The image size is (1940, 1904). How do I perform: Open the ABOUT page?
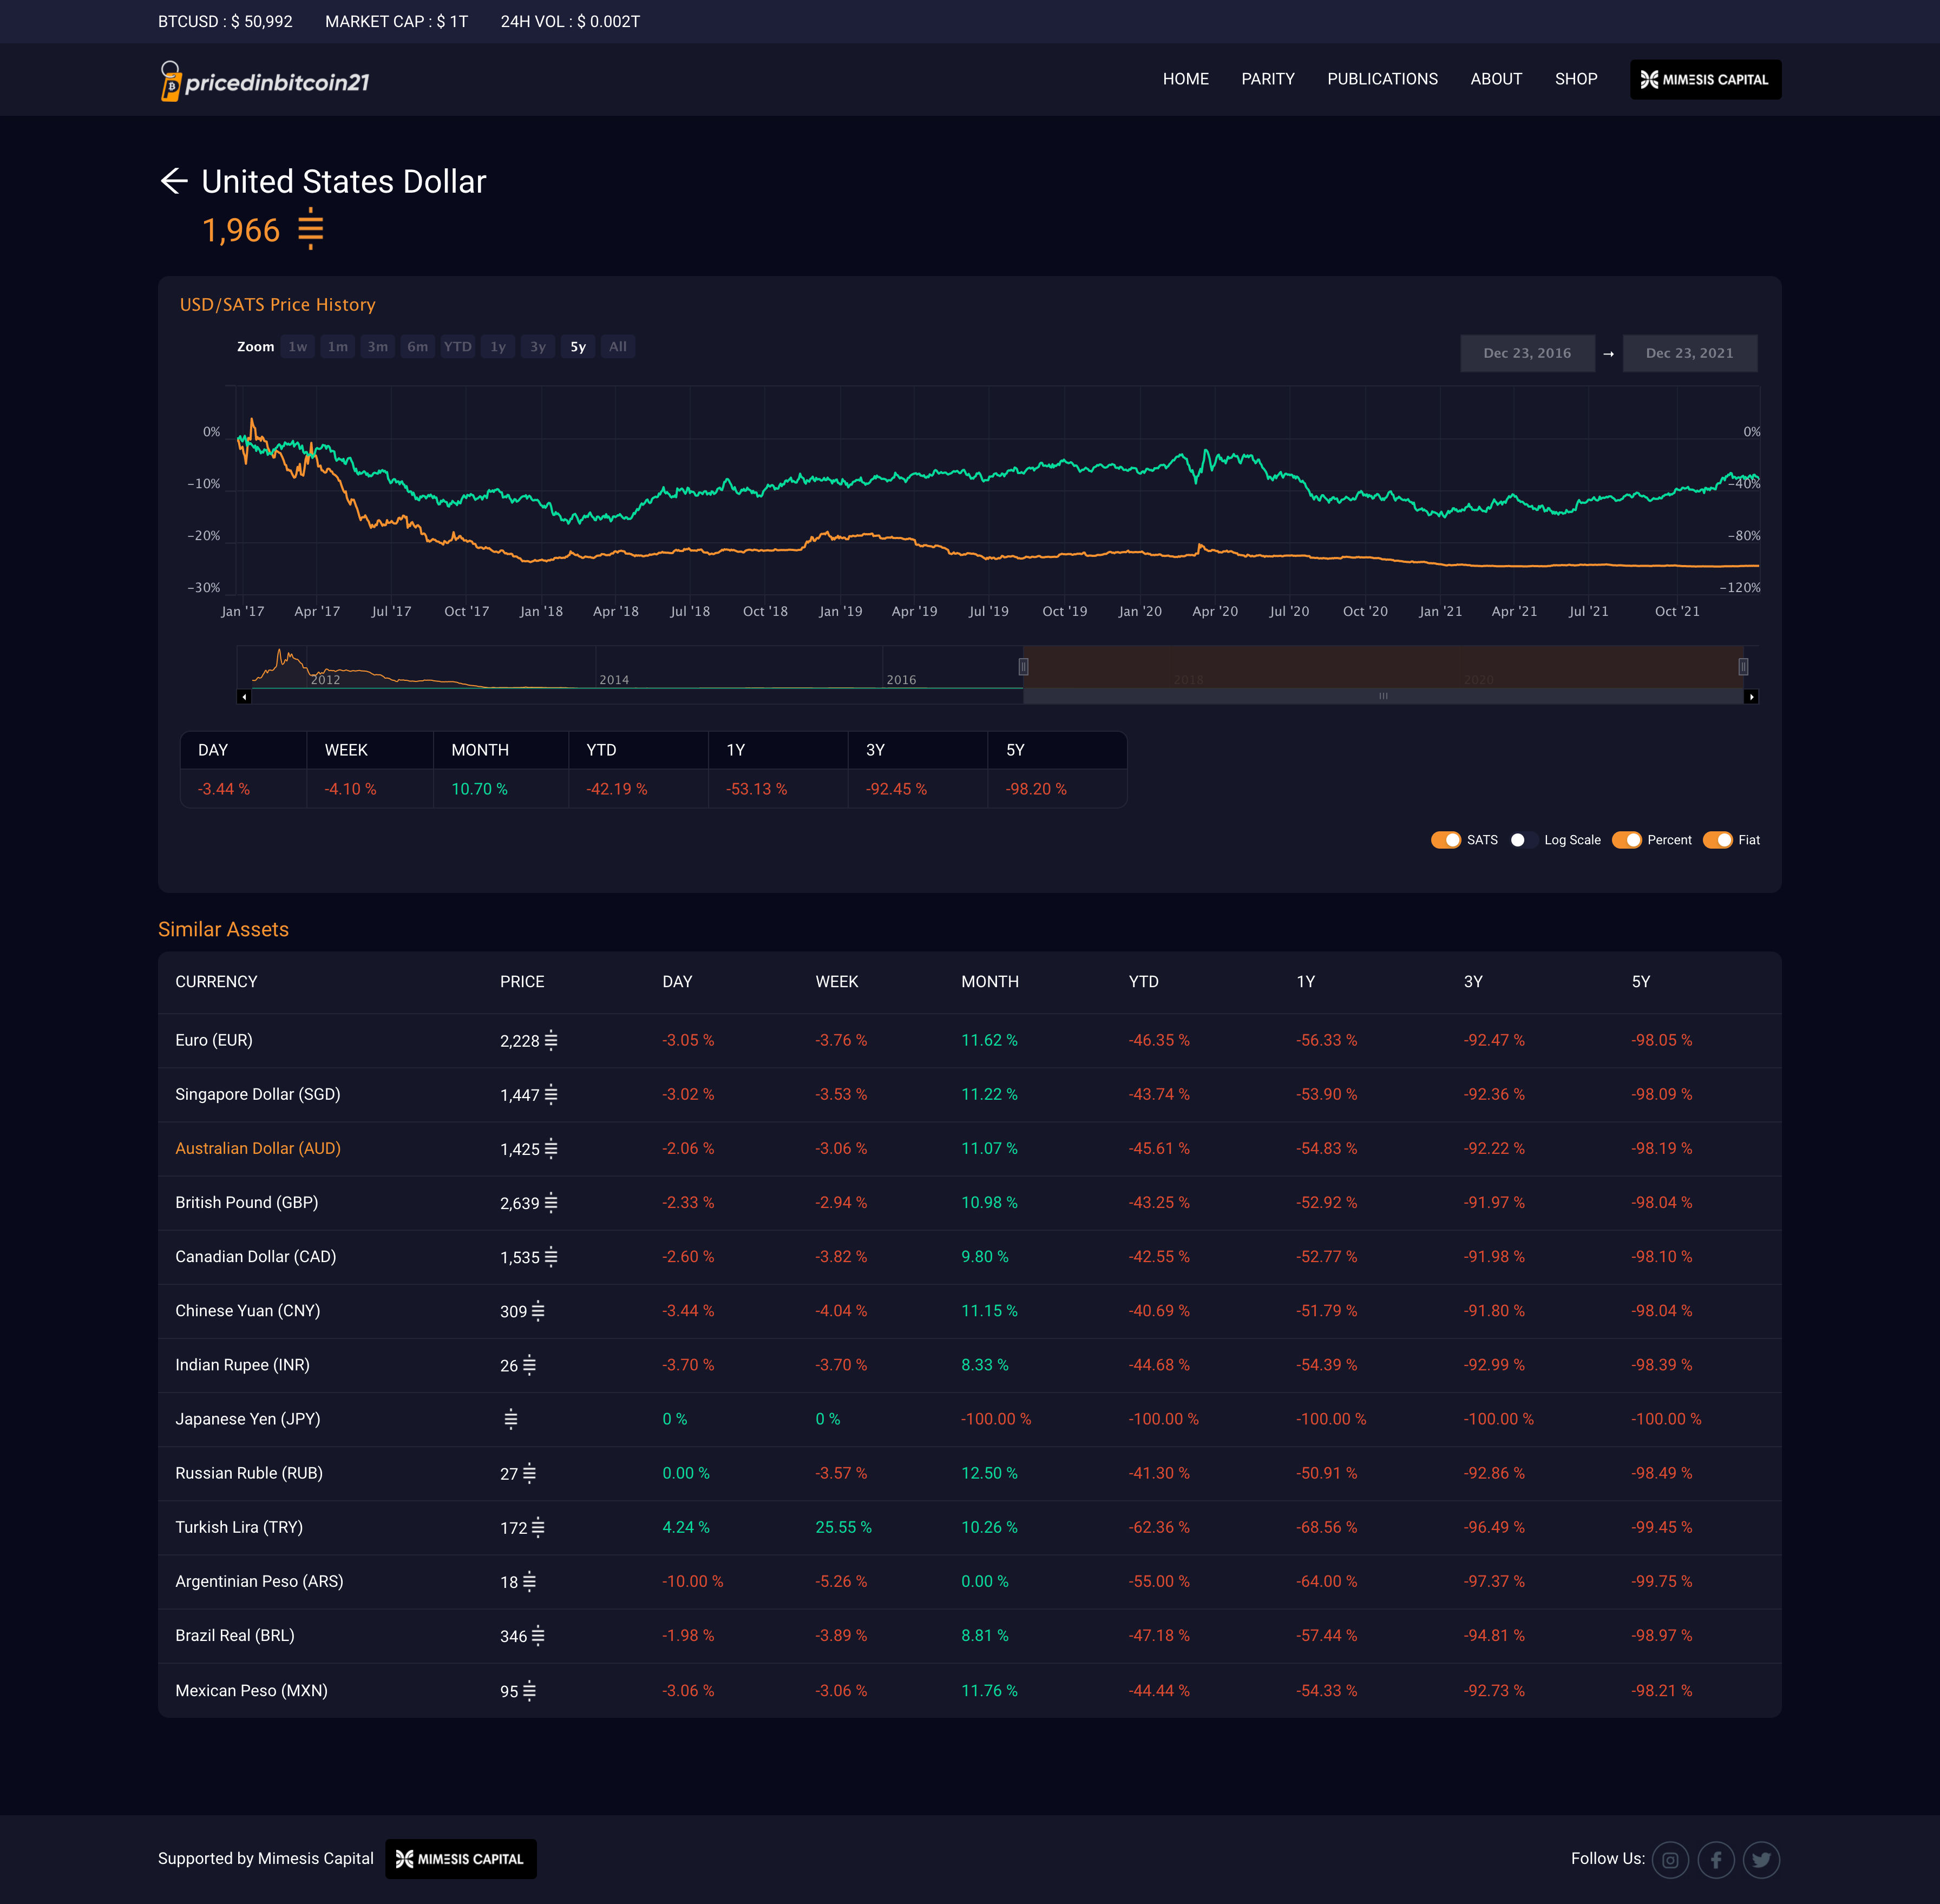(x=1496, y=79)
